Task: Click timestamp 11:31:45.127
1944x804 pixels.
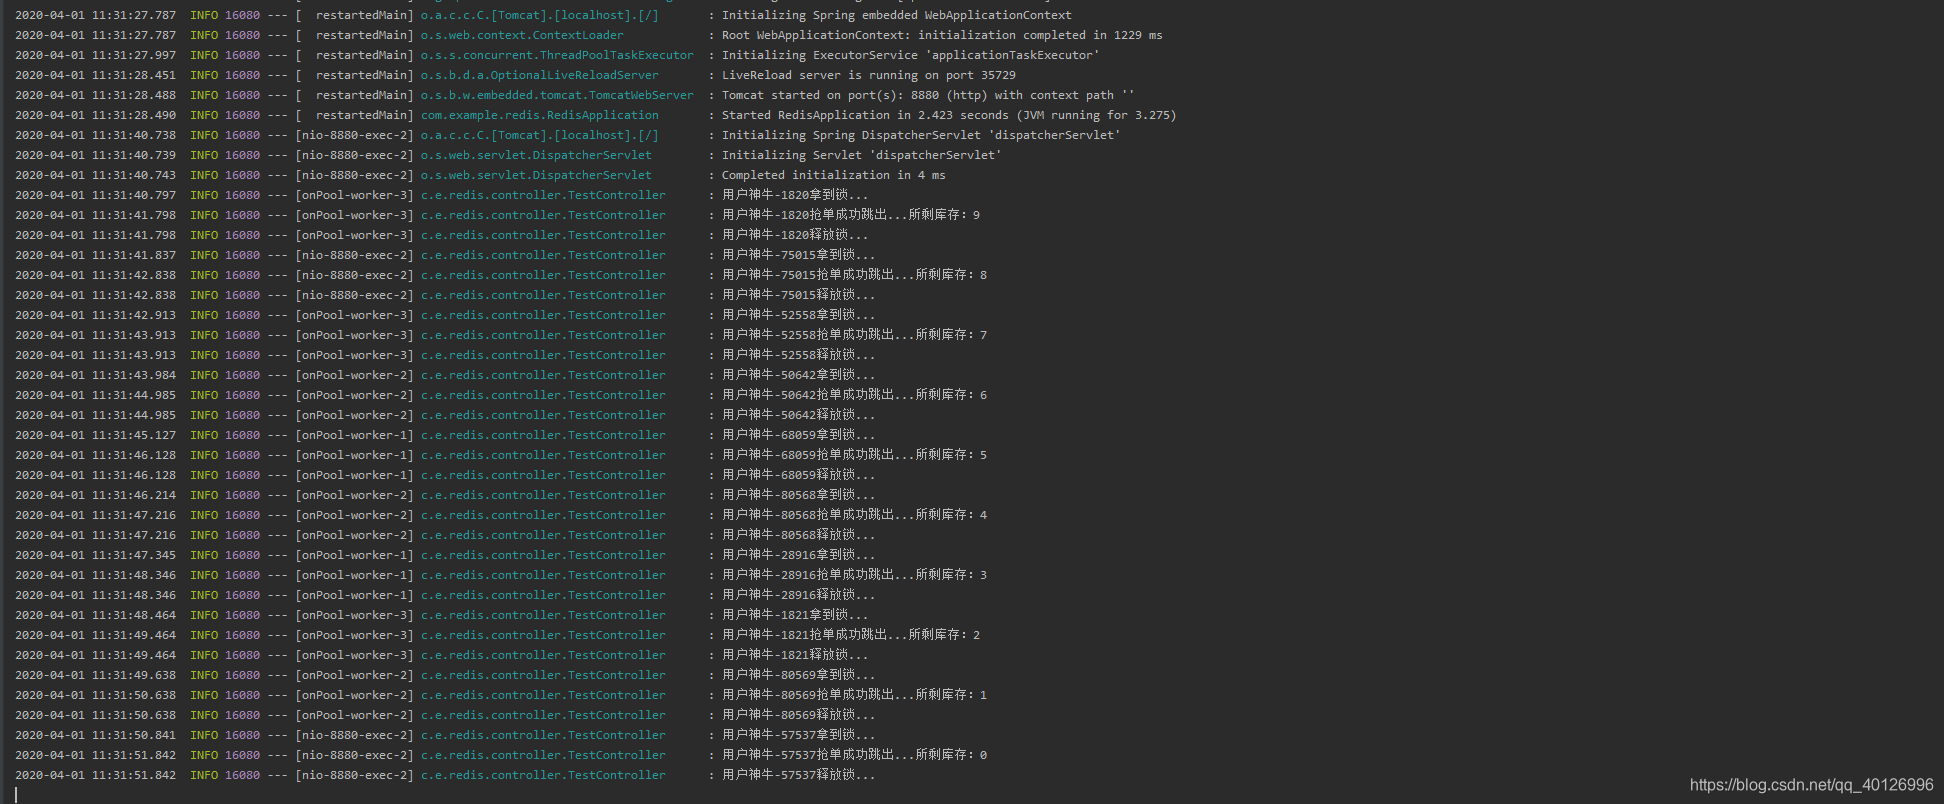Action: pyautogui.click(x=134, y=435)
